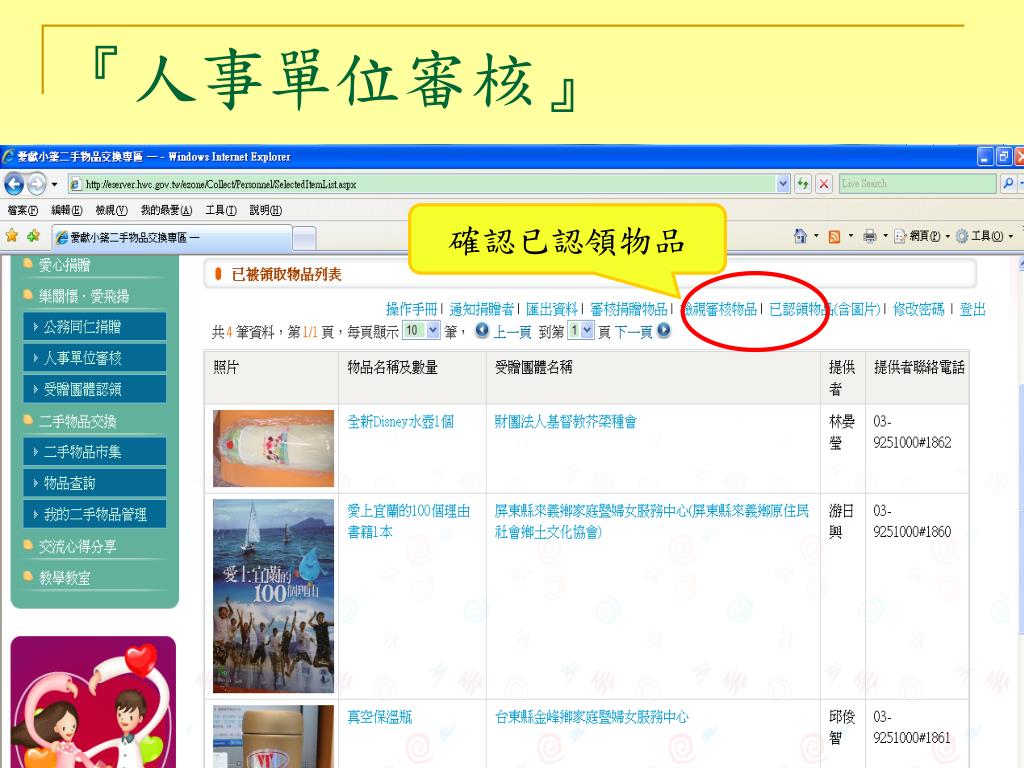Open a new blank tab button
1024x768 pixels.
point(304,238)
